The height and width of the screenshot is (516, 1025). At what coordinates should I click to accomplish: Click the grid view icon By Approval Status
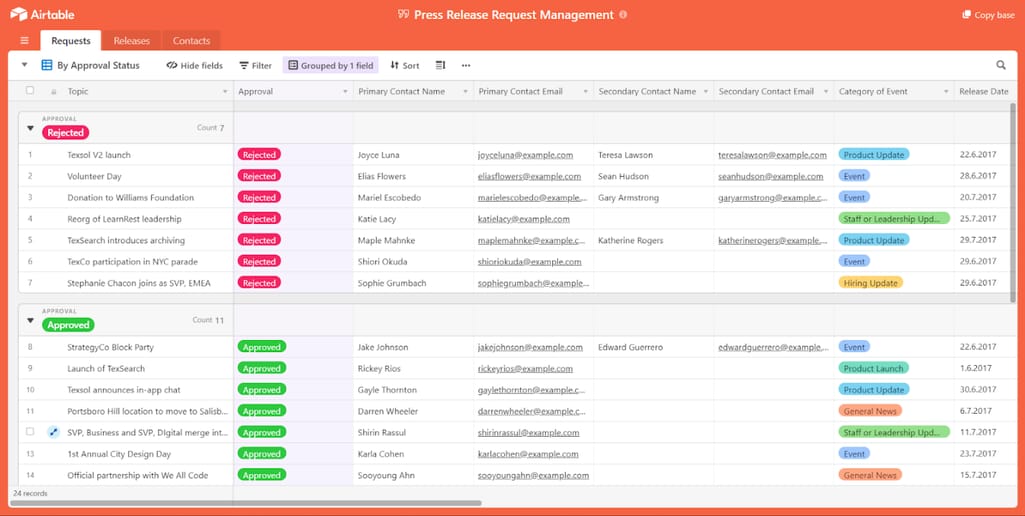click(x=47, y=65)
